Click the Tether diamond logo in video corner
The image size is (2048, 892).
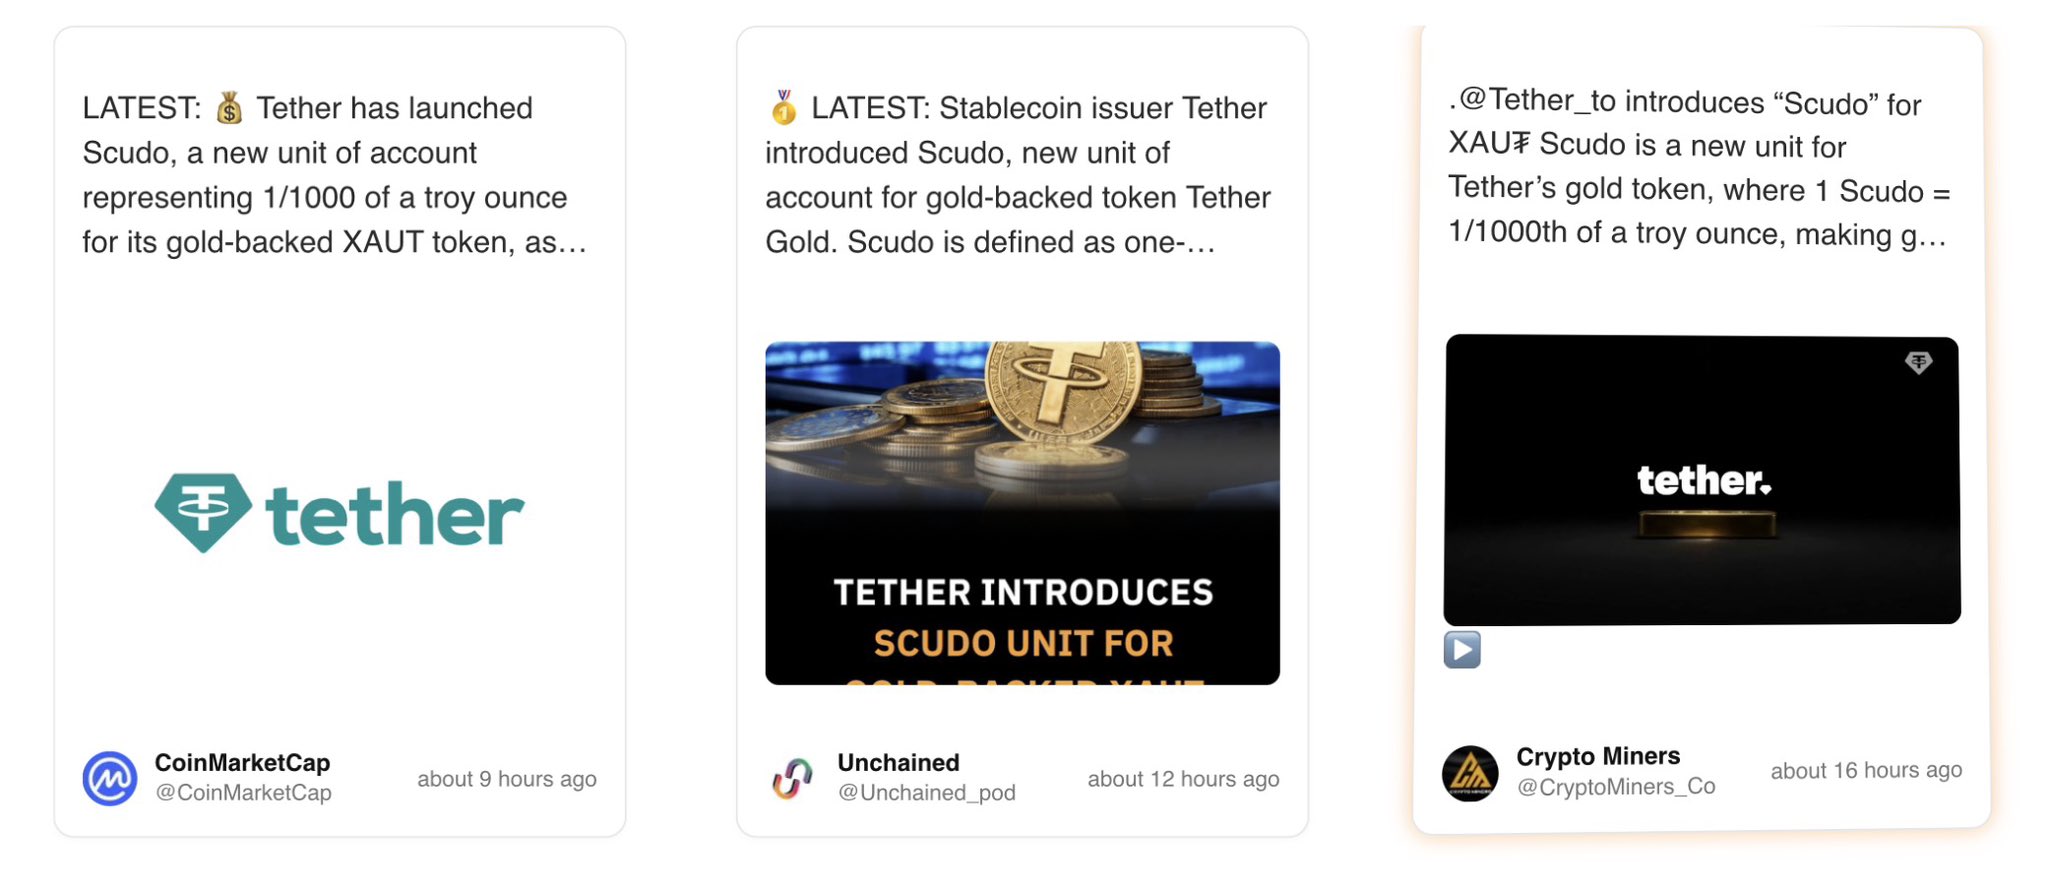tap(1918, 363)
